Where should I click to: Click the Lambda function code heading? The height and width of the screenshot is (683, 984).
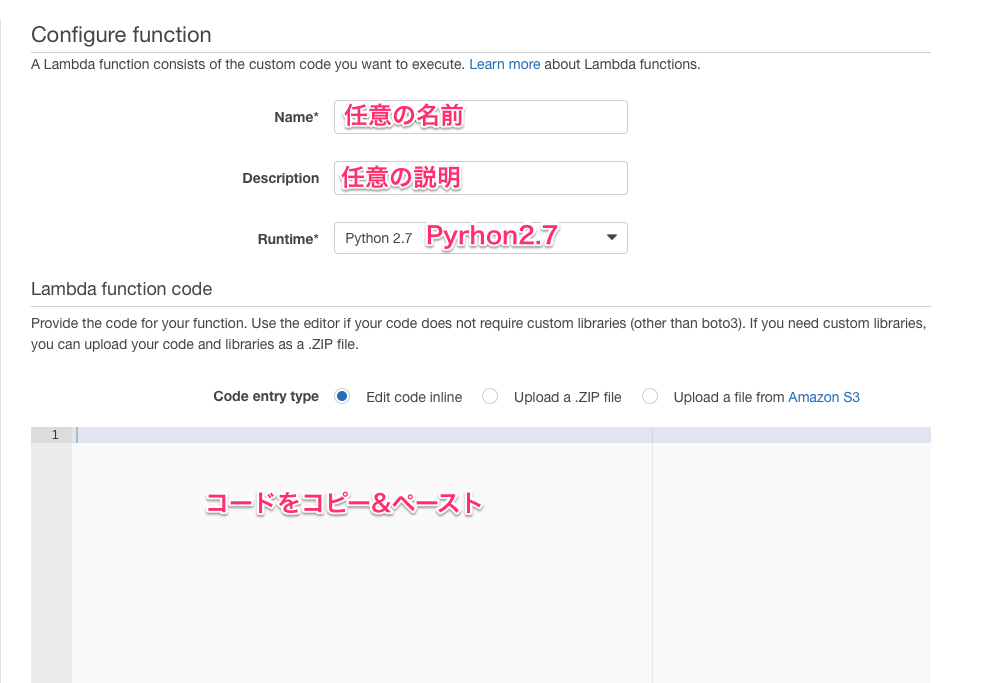coord(121,288)
